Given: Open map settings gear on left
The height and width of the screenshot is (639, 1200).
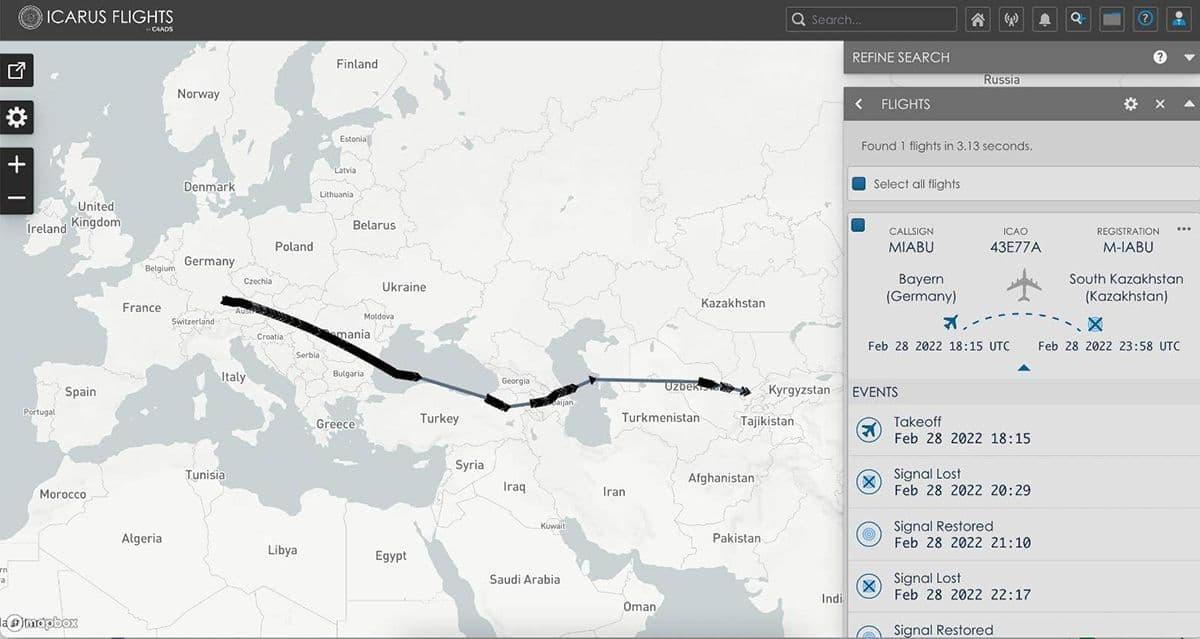Looking at the screenshot, I should point(17,118).
